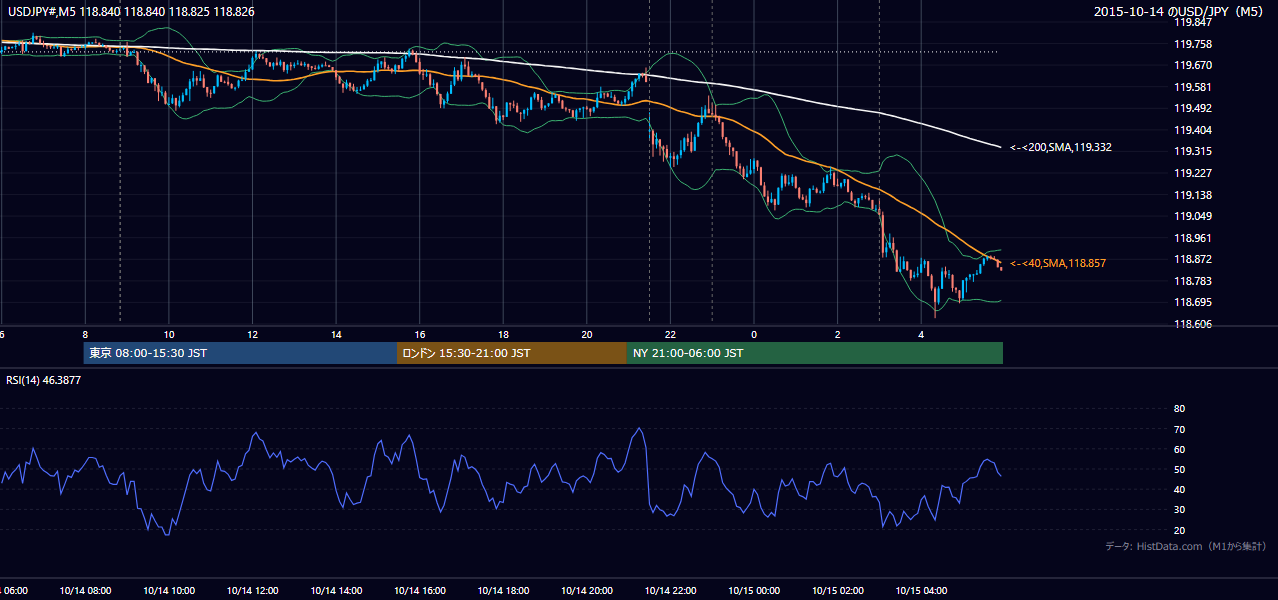Click hour label 0 under the price chart
The image size is (1278, 600).
click(754, 335)
